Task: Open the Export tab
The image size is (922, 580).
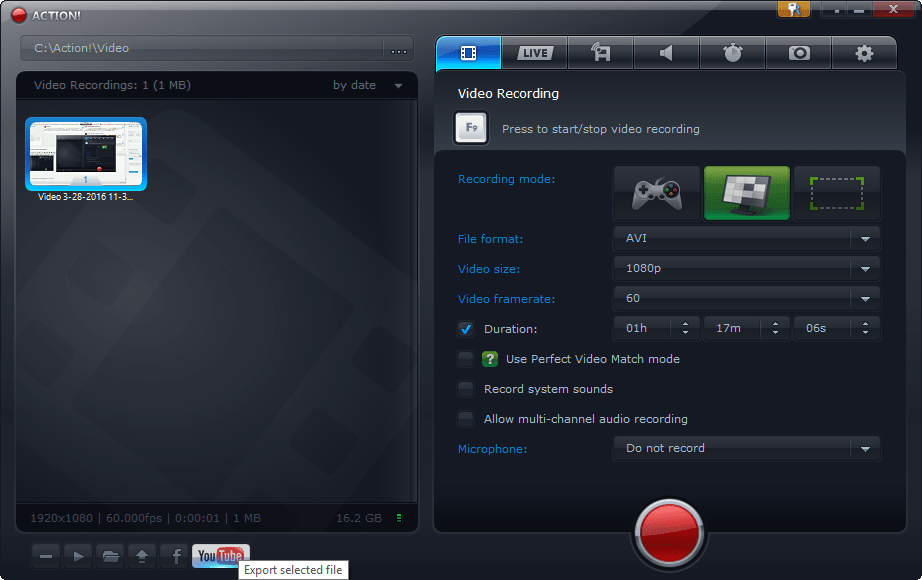Action: tap(600, 53)
